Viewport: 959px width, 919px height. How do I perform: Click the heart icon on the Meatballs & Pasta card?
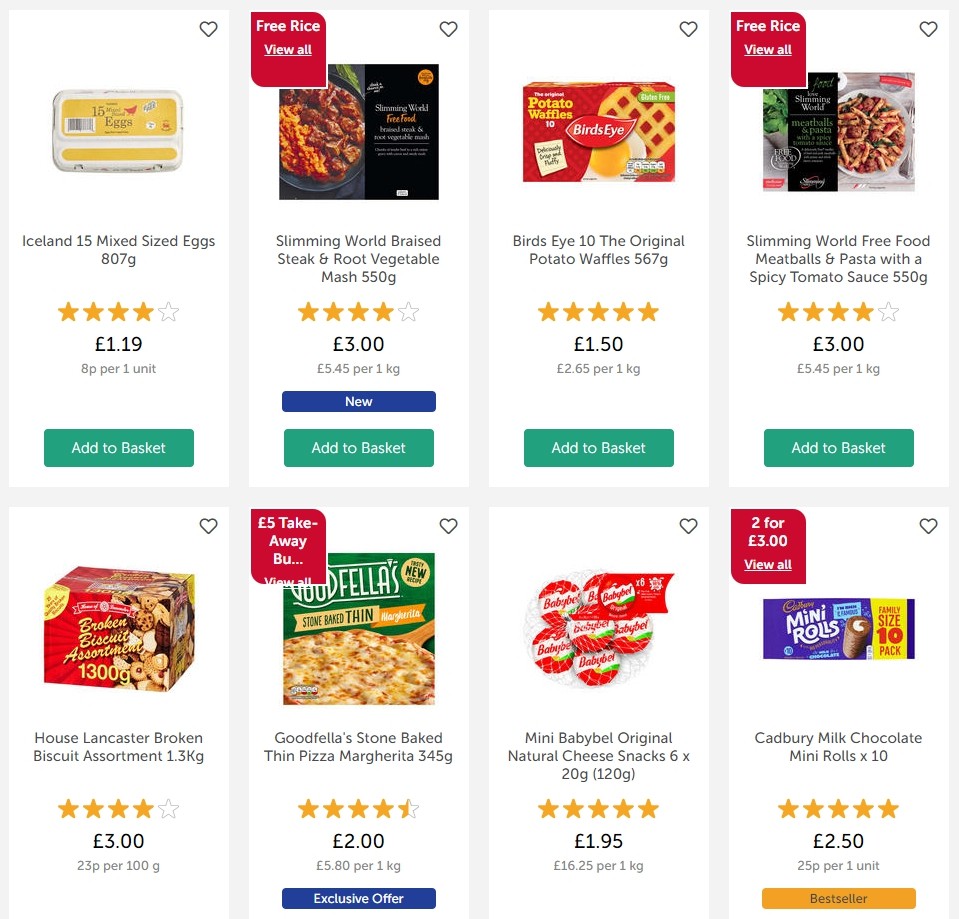(928, 29)
